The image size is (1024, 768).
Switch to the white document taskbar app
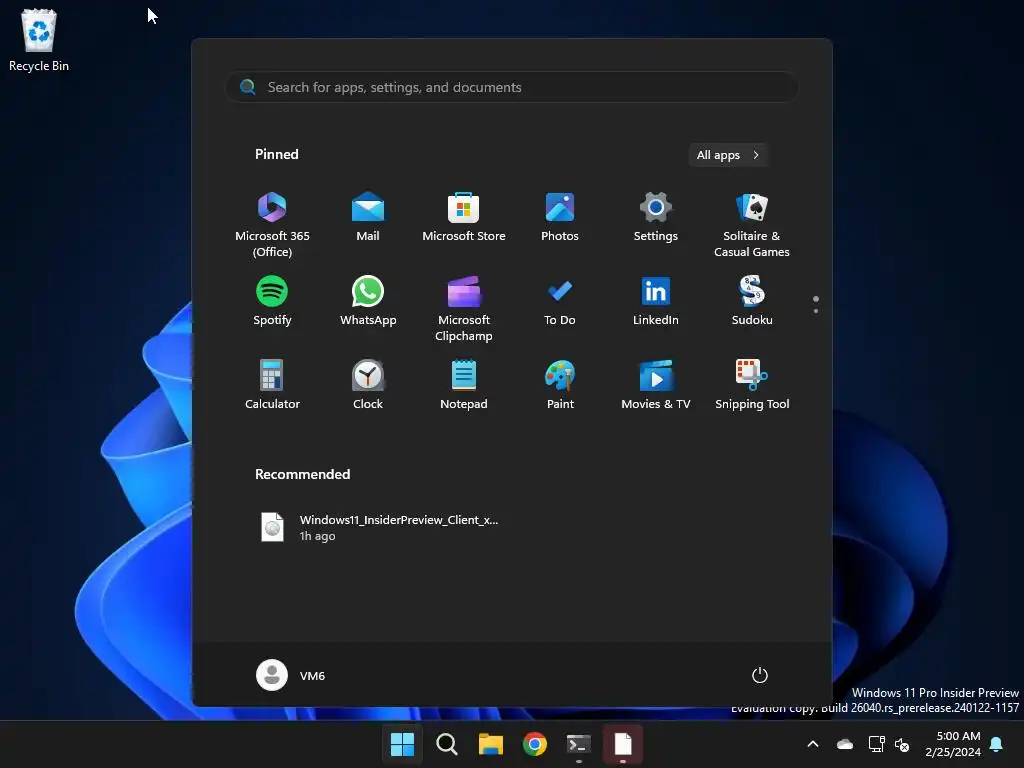[x=623, y=744]
